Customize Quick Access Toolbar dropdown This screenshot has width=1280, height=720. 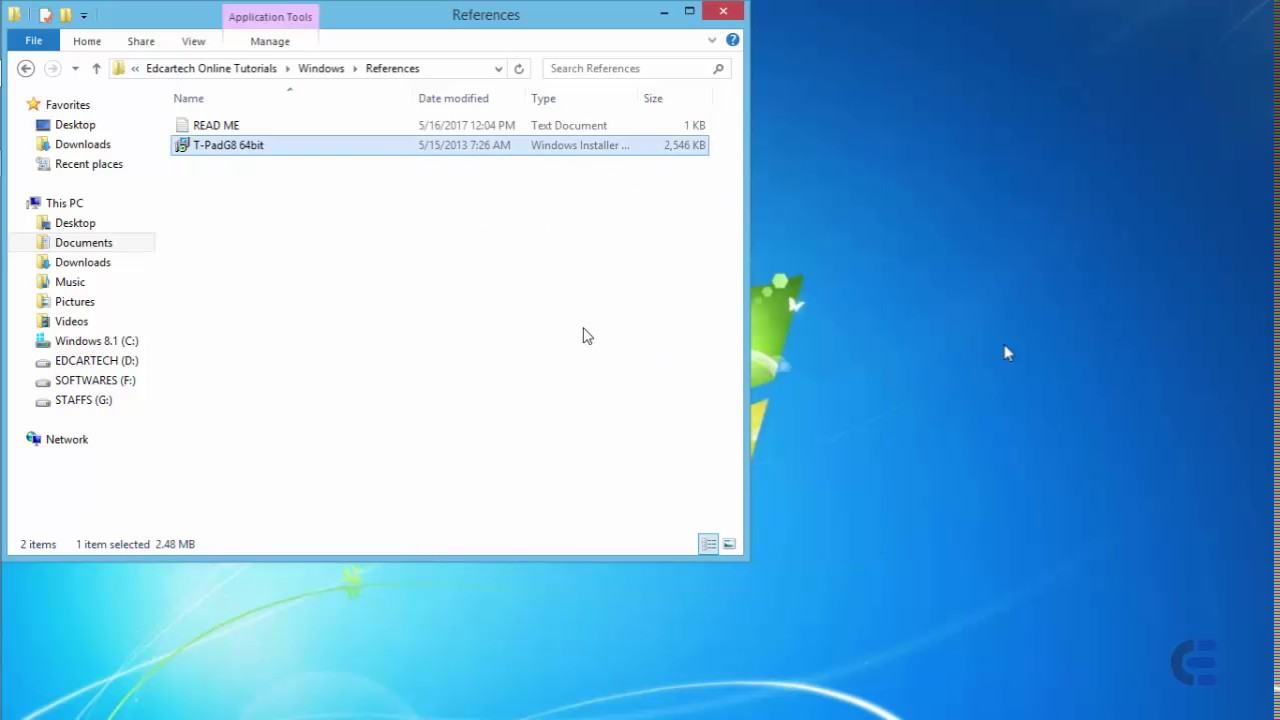click(84, 16)
